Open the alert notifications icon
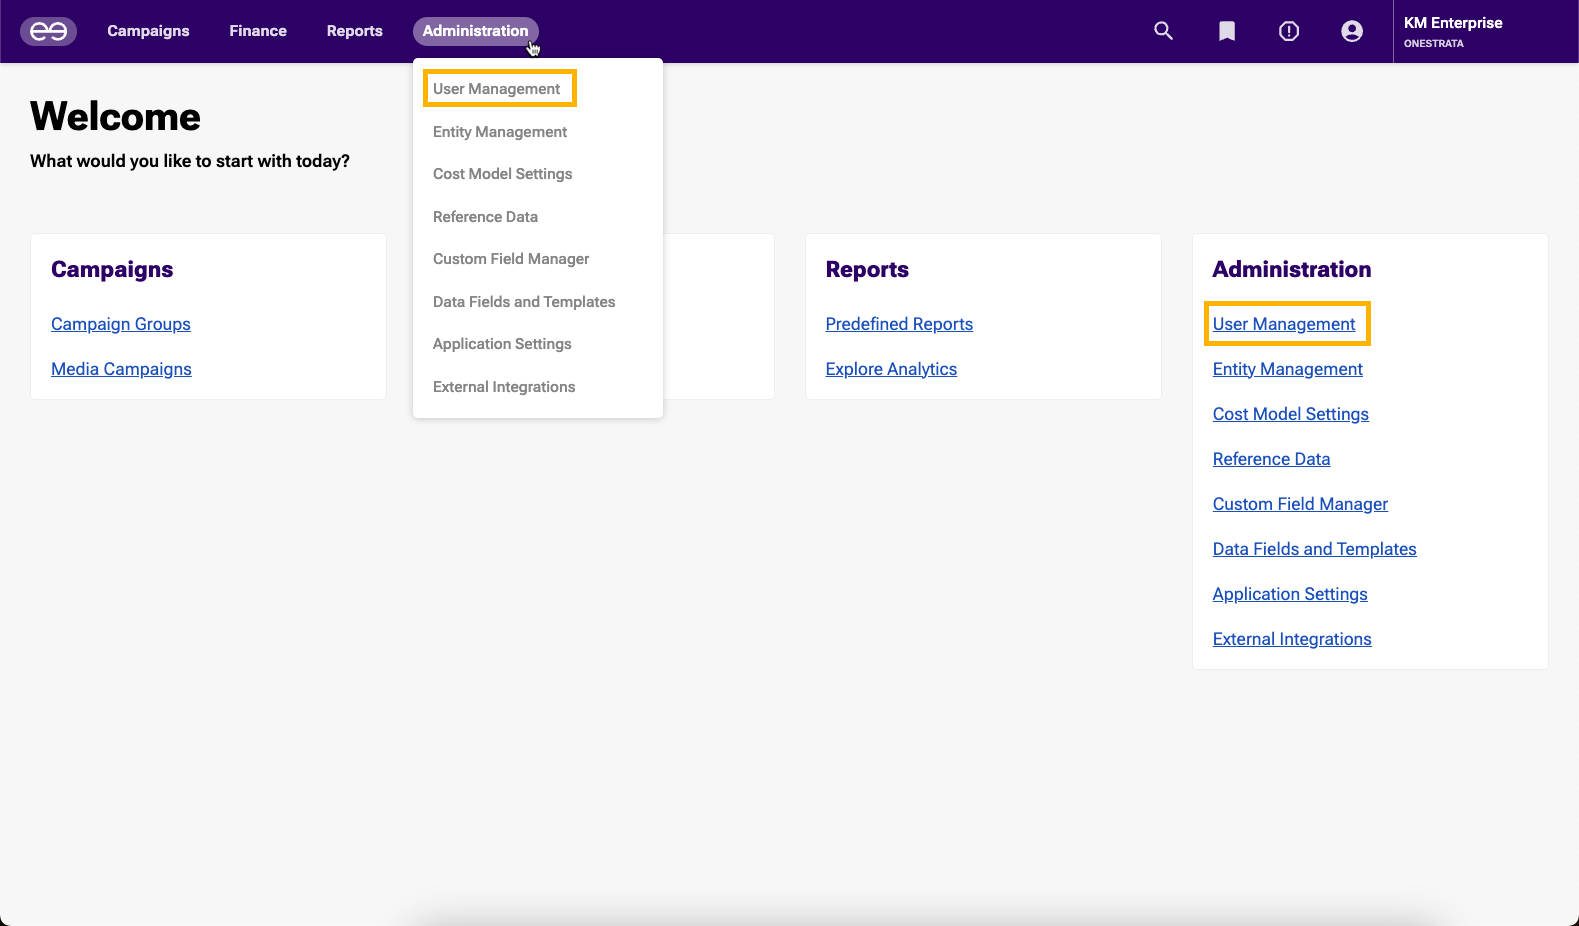Image resolution: width=1579 pixels, height=926 pixels. click(1289, 31)
